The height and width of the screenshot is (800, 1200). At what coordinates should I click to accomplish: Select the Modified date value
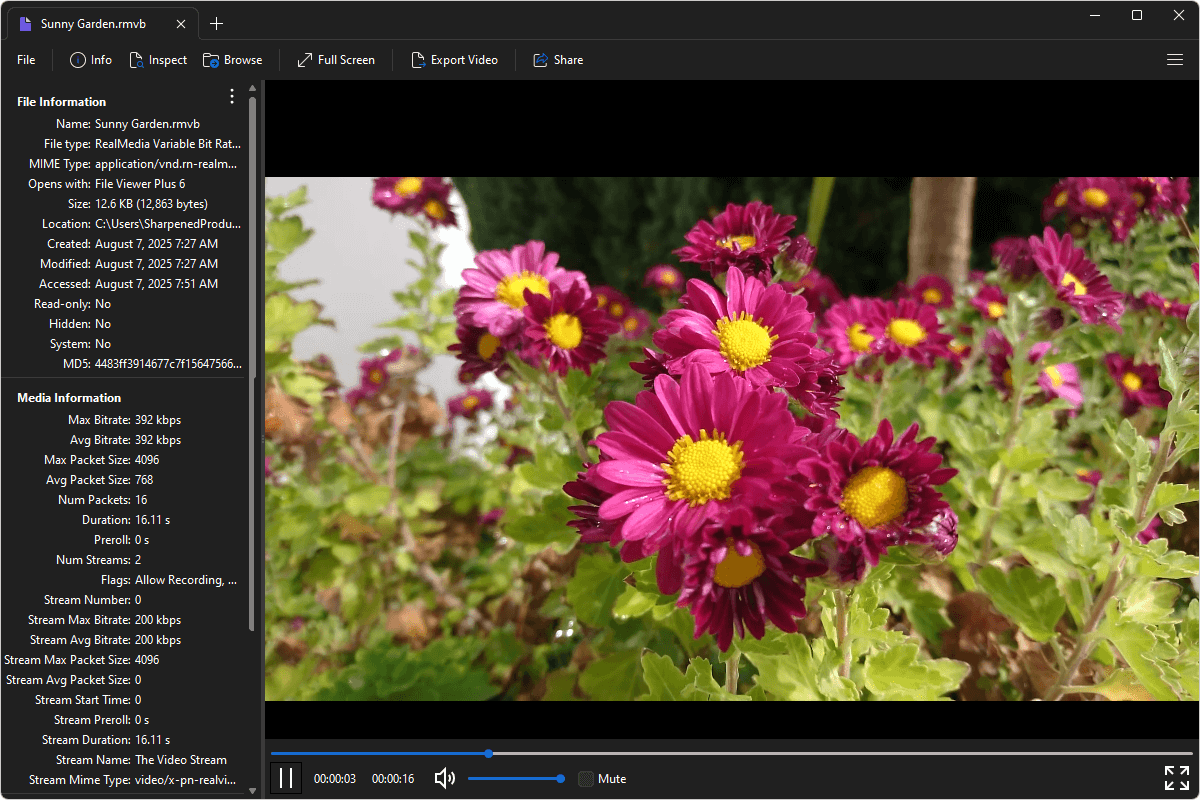tap(156, 264)
